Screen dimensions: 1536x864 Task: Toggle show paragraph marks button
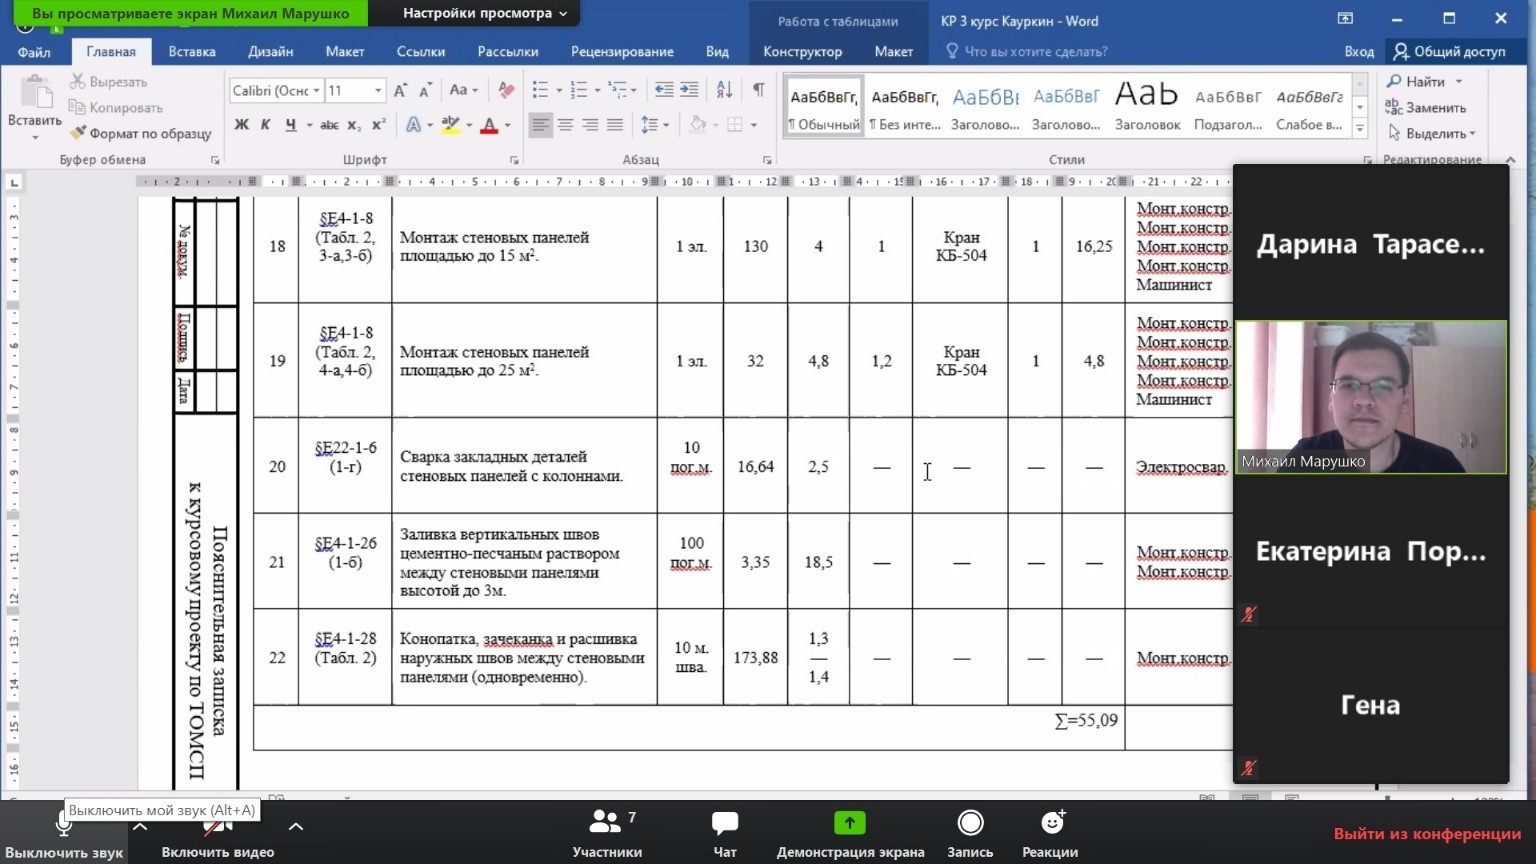(x=759, y=90)
